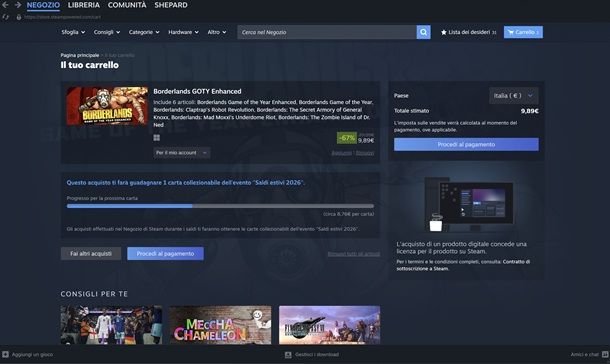Click the Rimuovi tutti gli articoli link
This screenshot has width=610, height=364.
(354, 254)
